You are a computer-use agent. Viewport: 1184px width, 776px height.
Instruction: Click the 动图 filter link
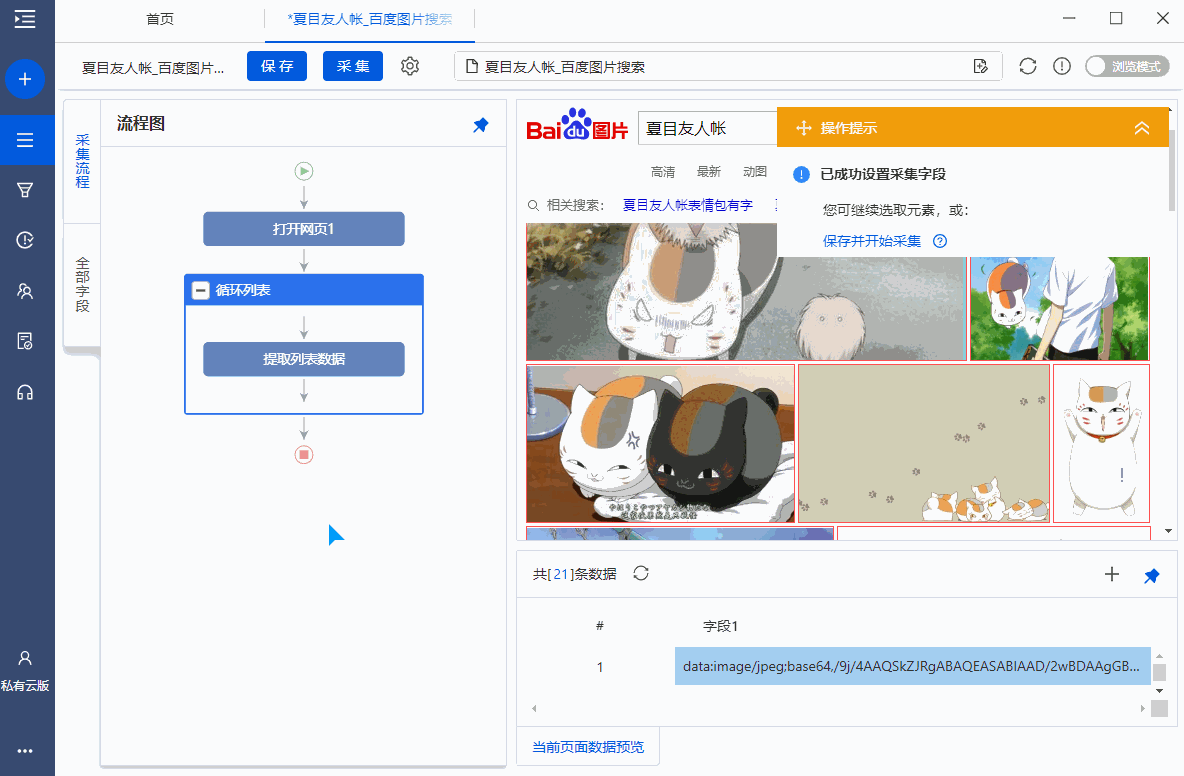tap(755, 171)
